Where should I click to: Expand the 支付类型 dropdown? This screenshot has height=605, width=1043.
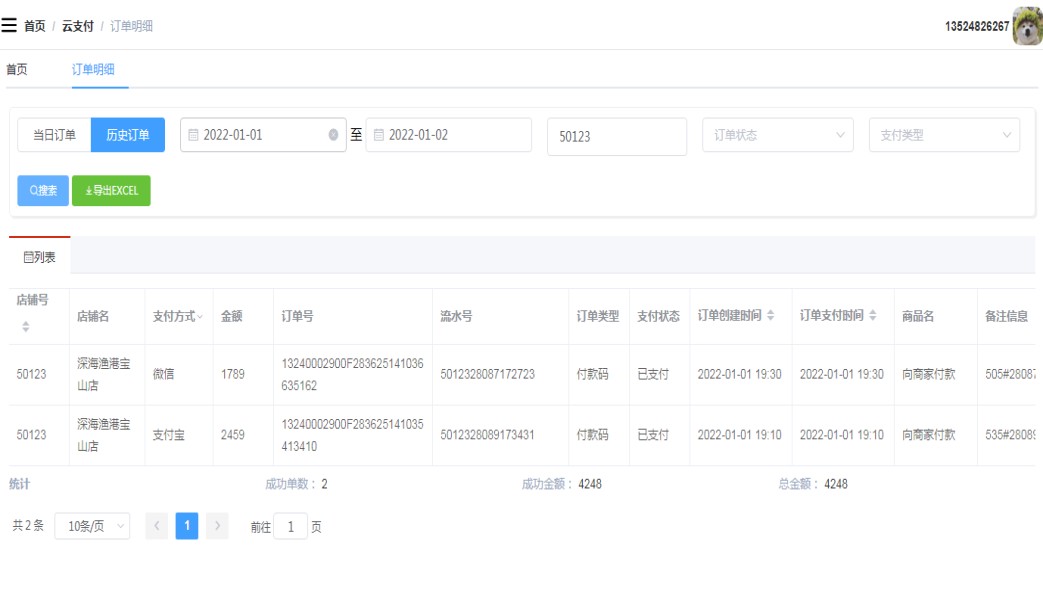[944, 135]
